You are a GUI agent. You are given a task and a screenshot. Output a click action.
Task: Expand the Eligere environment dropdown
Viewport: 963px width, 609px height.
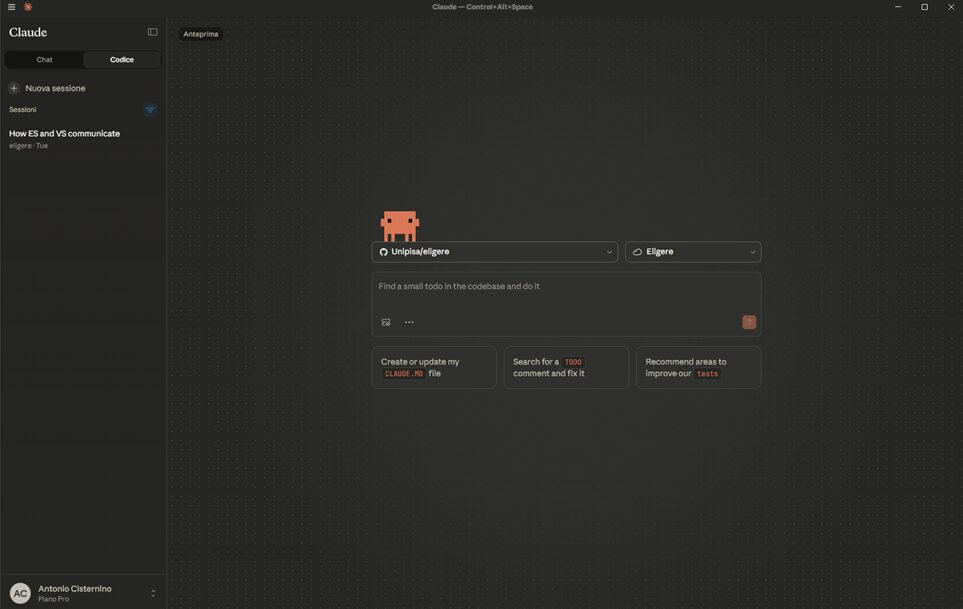coord(693,252)
